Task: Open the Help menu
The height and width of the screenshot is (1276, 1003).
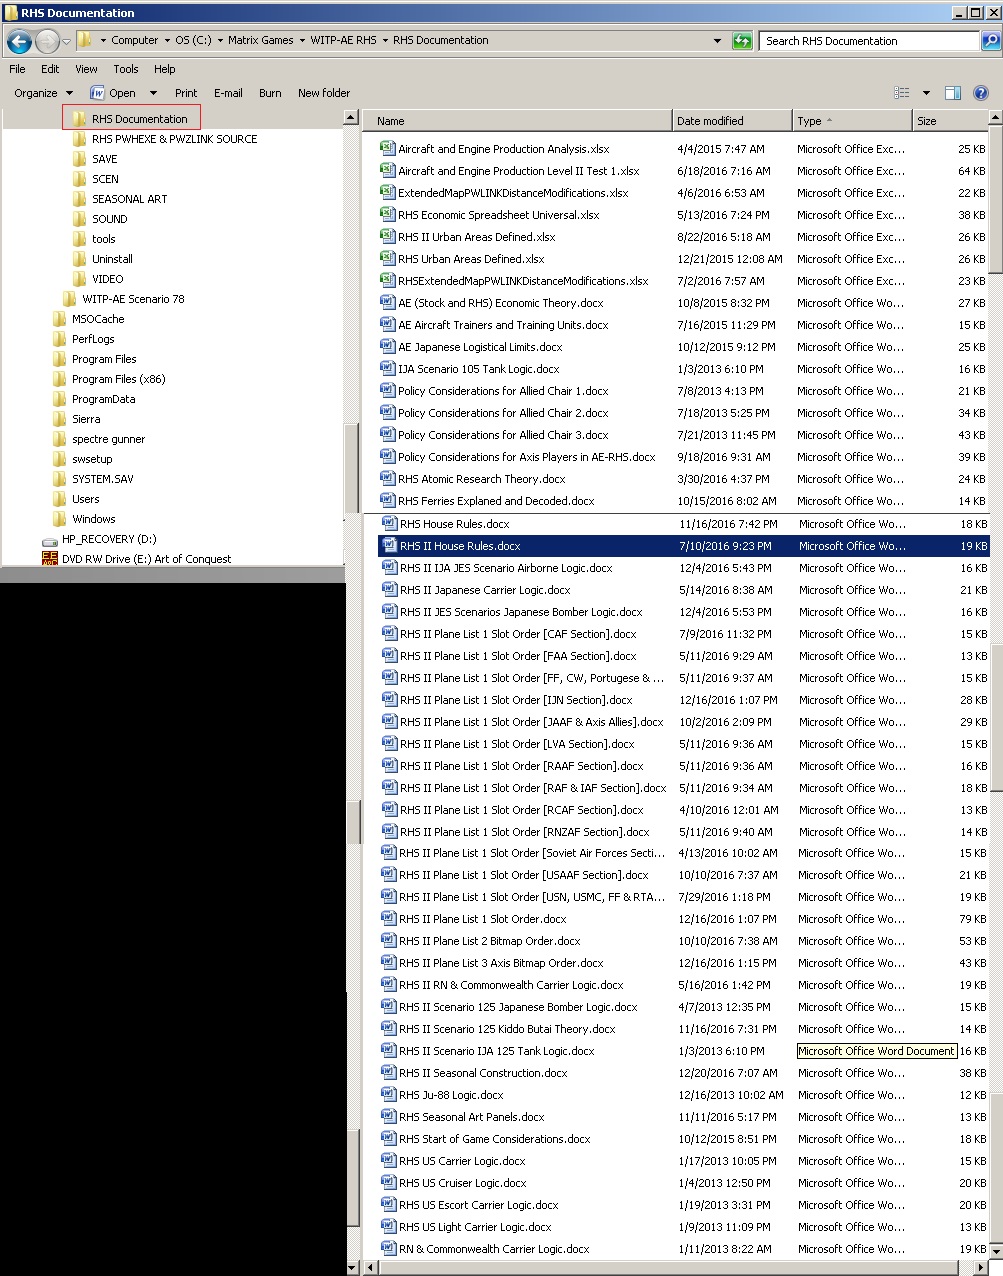Action: 165,69
